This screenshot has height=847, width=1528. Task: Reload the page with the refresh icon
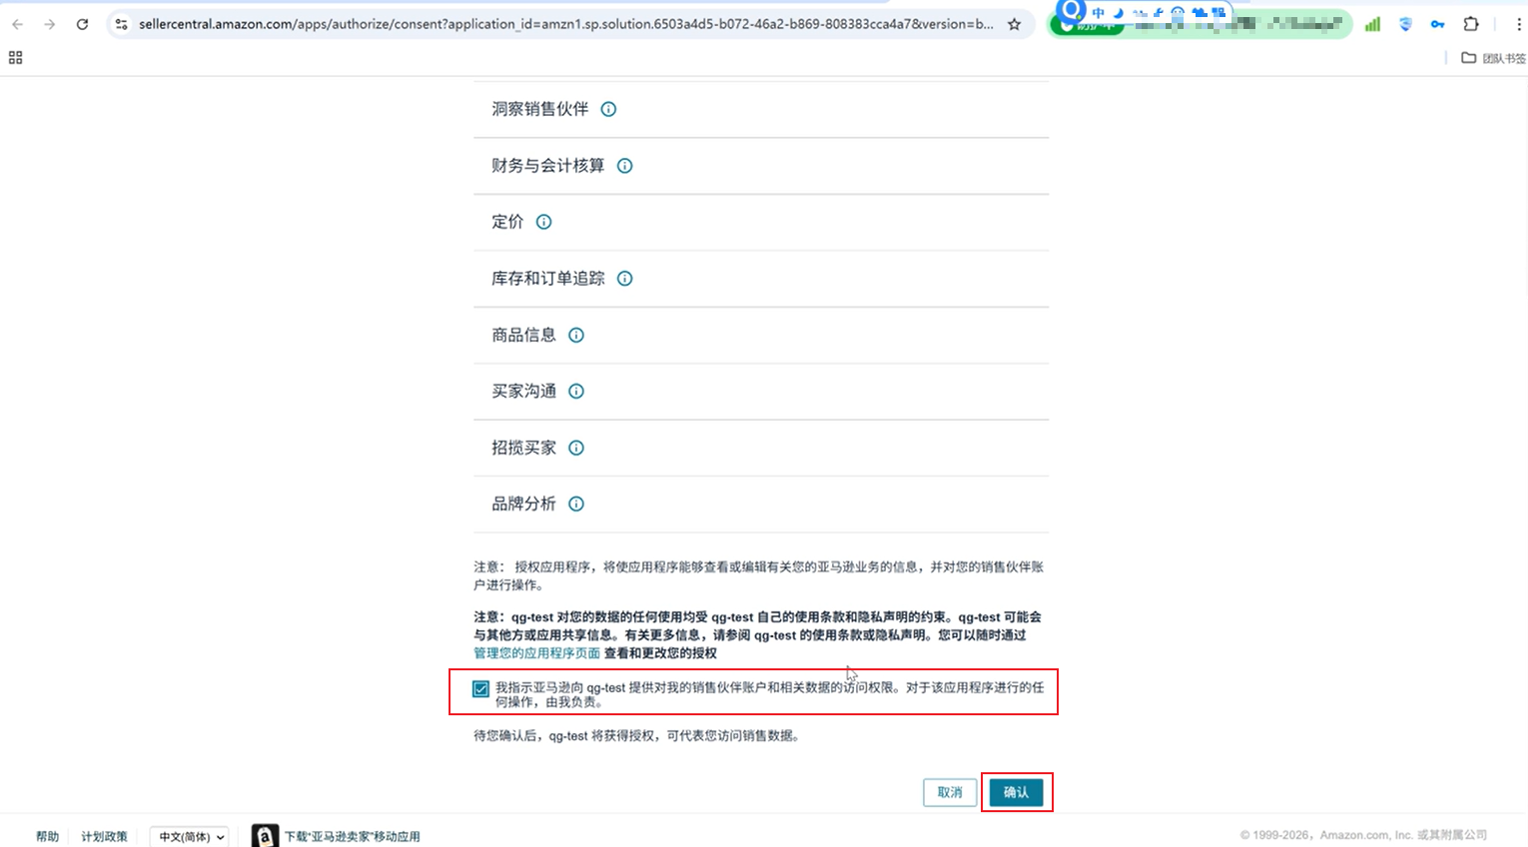tap(82, 24)
